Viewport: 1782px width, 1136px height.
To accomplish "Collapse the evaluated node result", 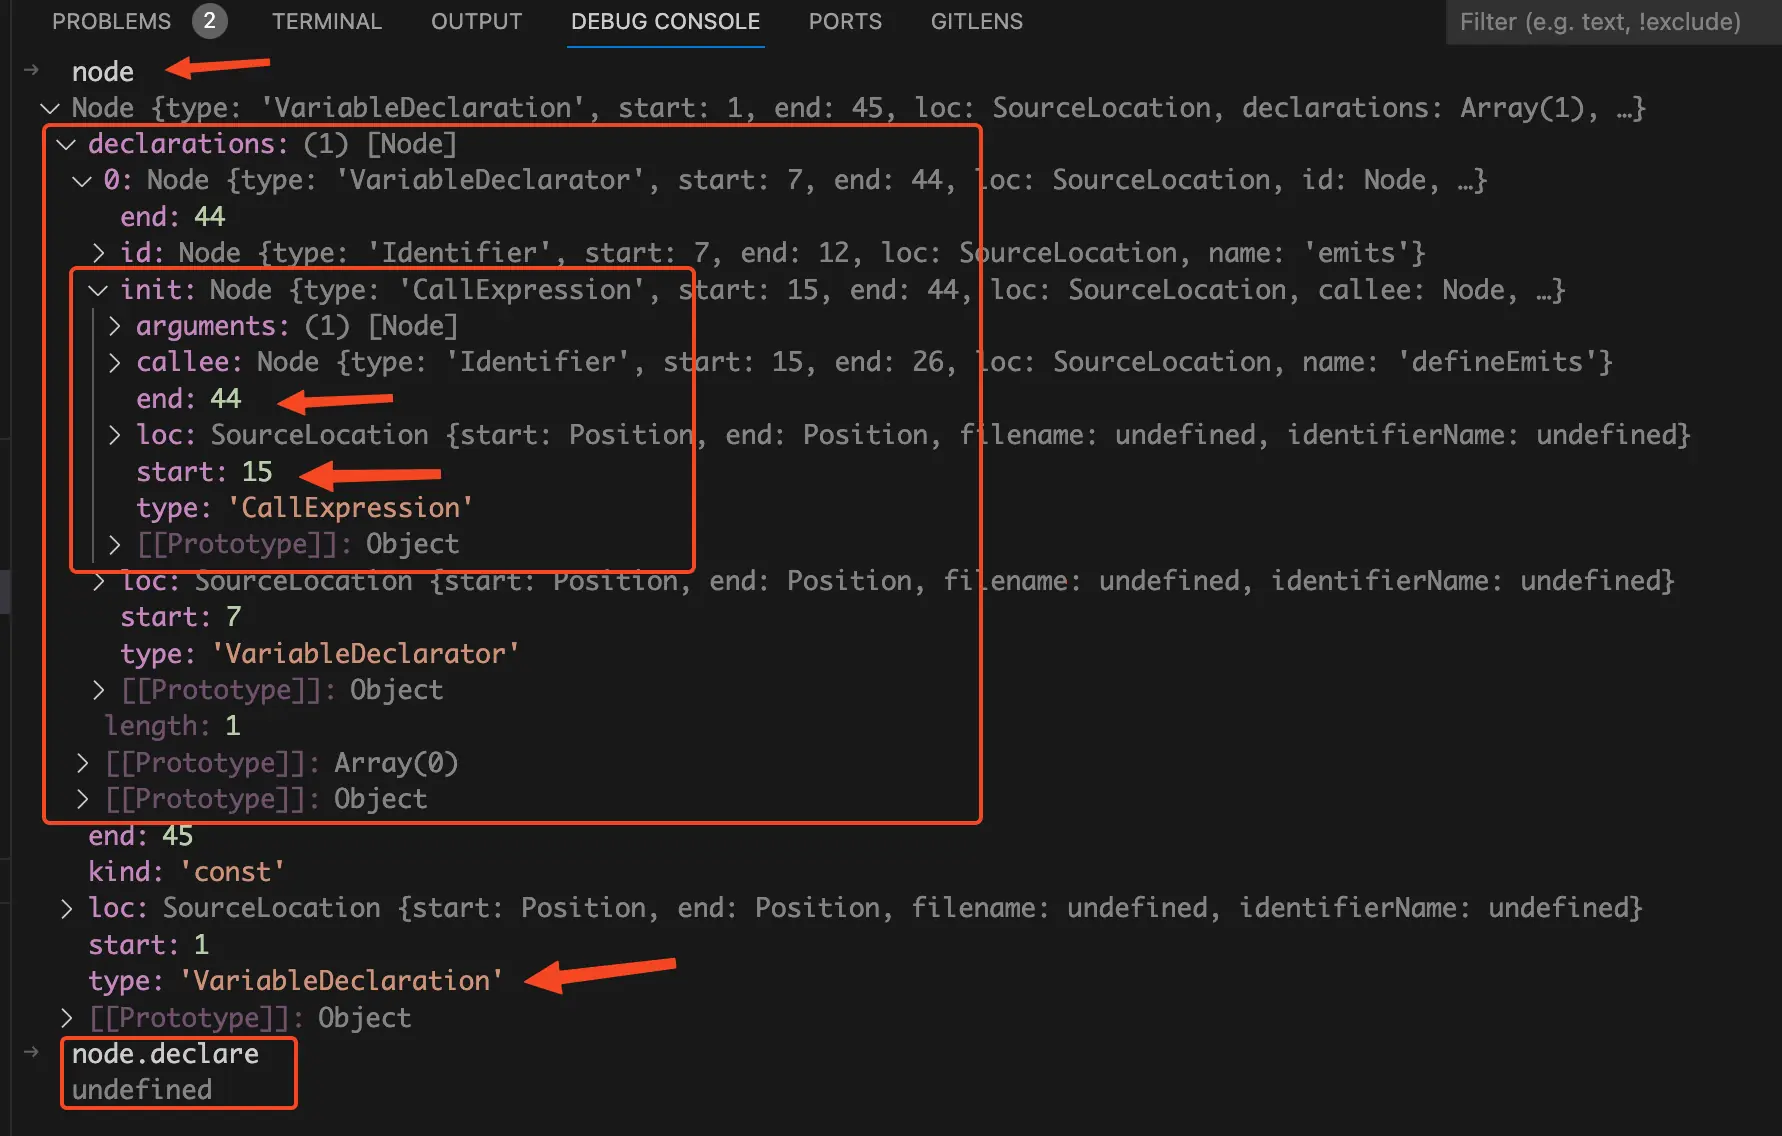I will pos(49,108).
